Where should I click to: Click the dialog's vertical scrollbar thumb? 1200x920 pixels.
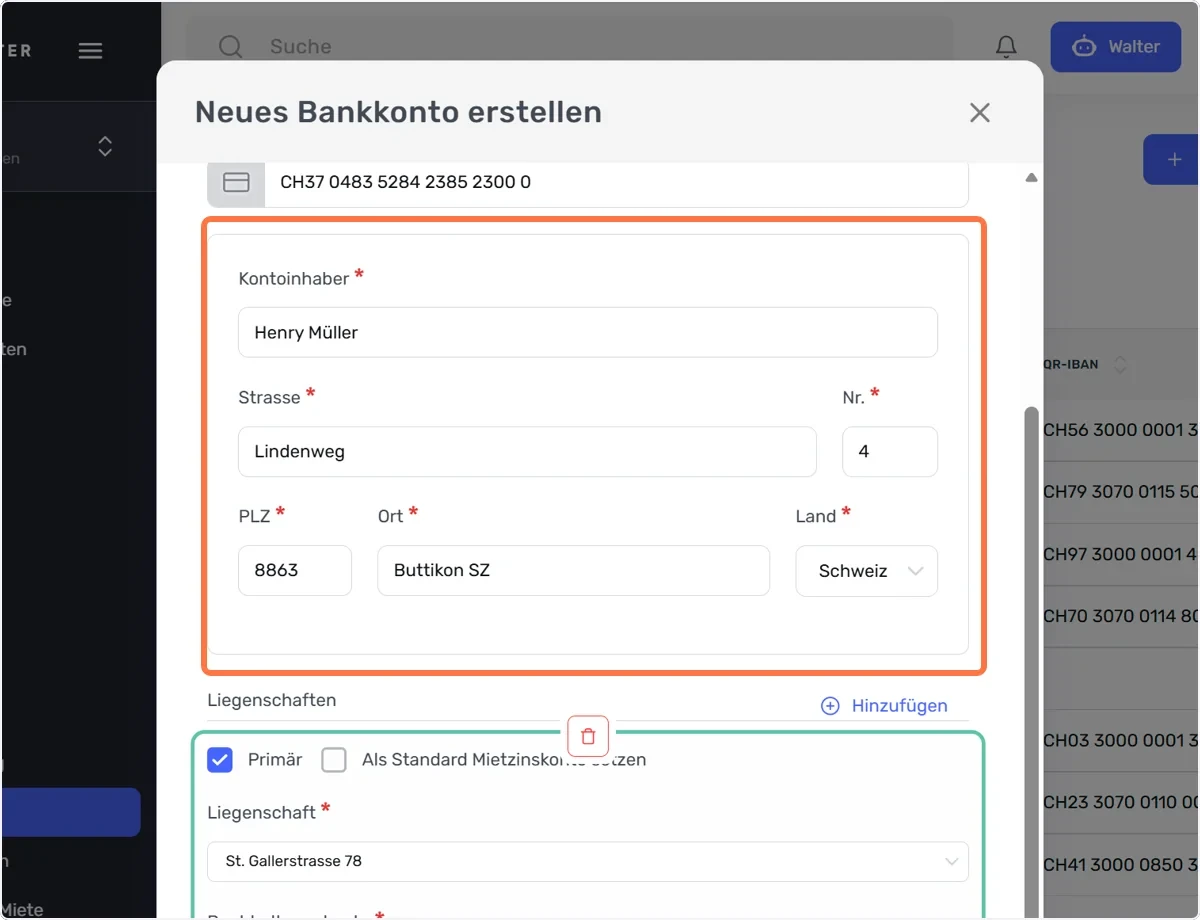(1031, 660)
